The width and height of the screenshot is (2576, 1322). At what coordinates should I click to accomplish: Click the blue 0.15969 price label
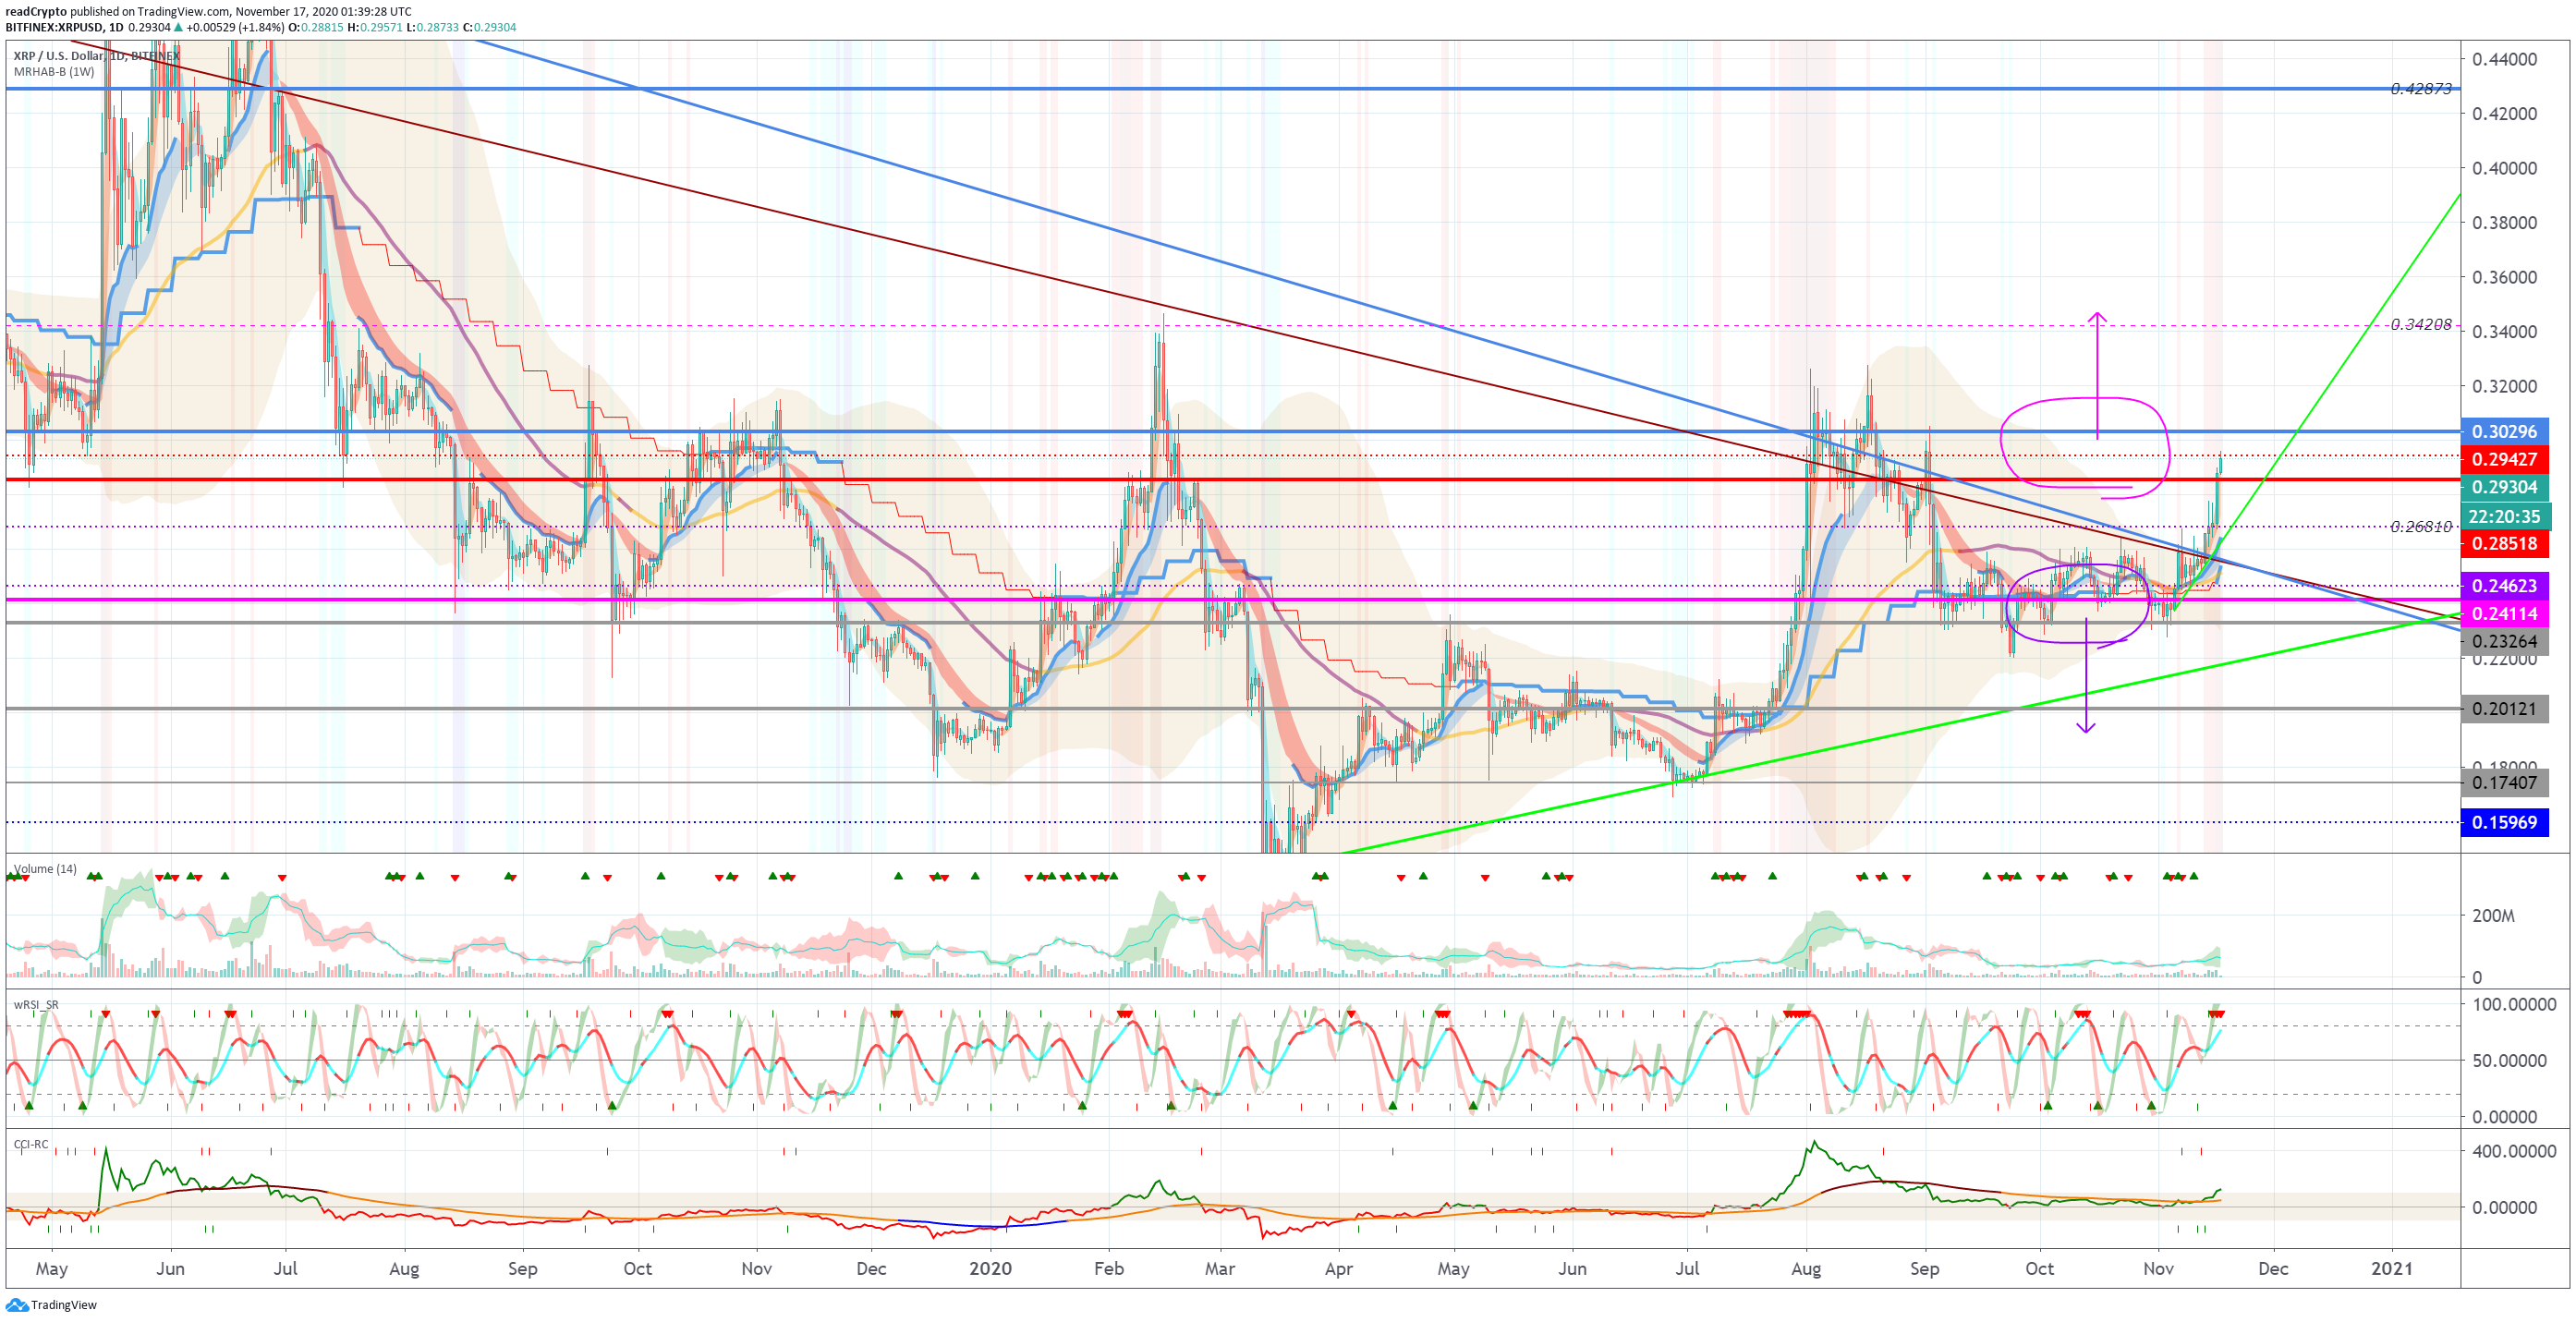(x=2504, y=823)
